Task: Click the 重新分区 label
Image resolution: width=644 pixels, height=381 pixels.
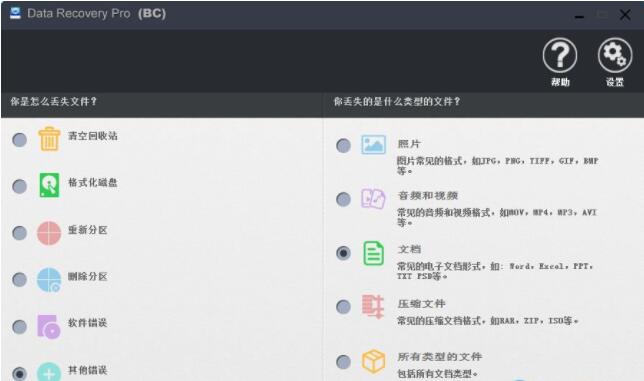Action: pos(87,230)
